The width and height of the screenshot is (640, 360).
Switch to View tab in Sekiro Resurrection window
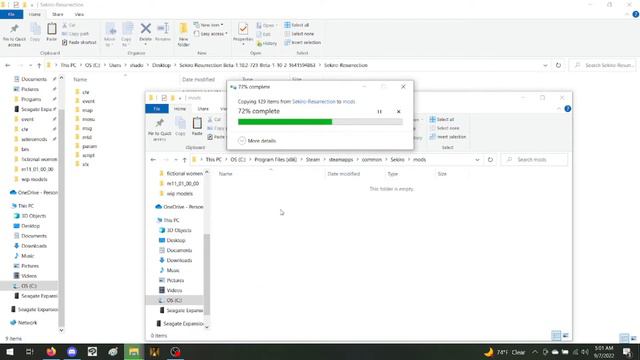pos(79,14)
